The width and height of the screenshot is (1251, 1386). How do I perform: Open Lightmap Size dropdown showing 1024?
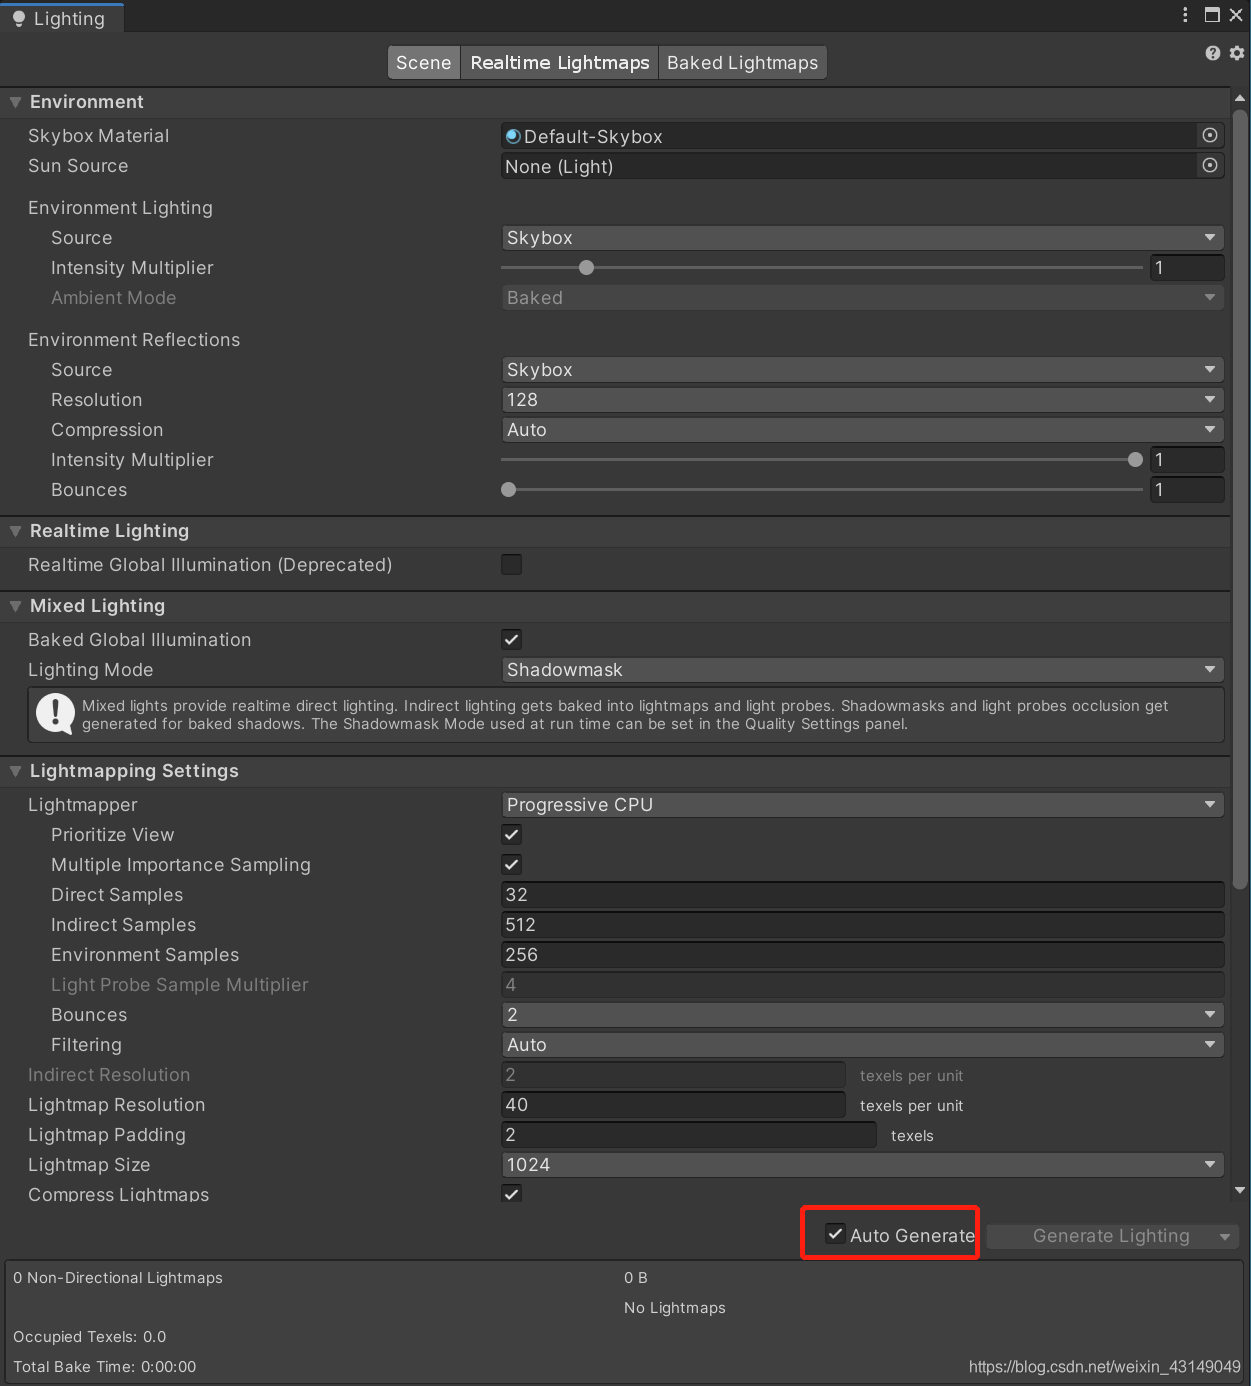[x=862, y=1165]
